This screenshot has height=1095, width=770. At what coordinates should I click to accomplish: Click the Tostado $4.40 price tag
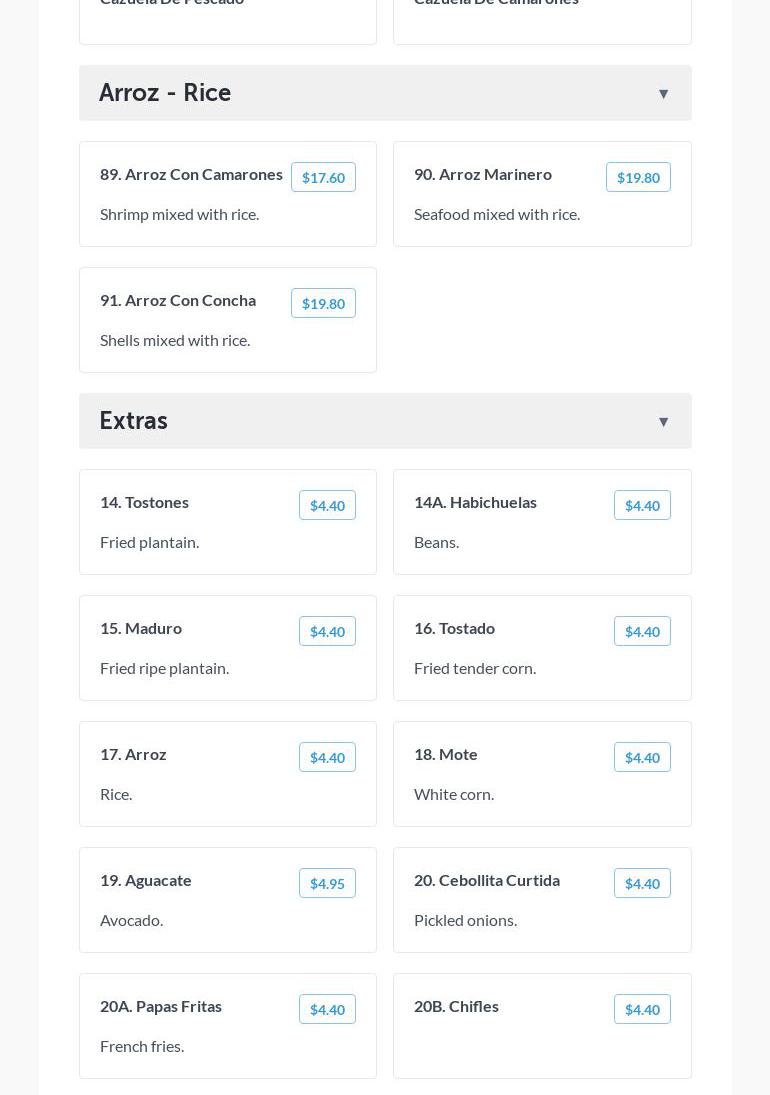click(642, 632)
